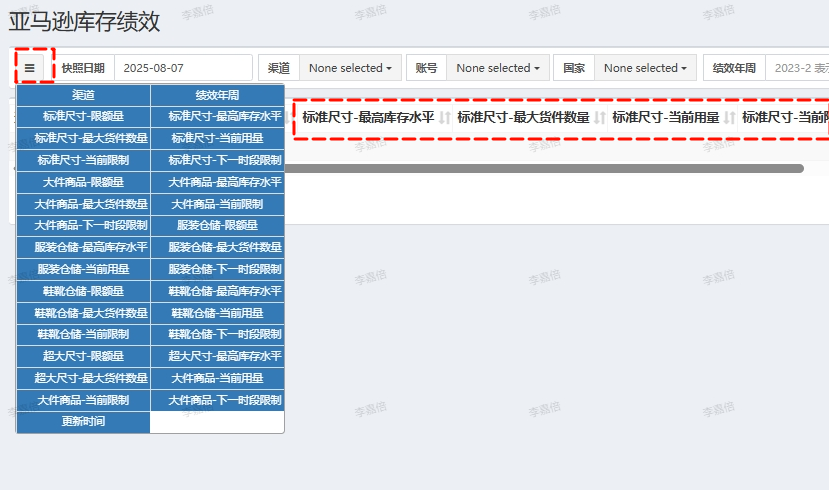829x490 pixels.
Task: Click the horizontal table scrollbar
Action: [544, 169]
